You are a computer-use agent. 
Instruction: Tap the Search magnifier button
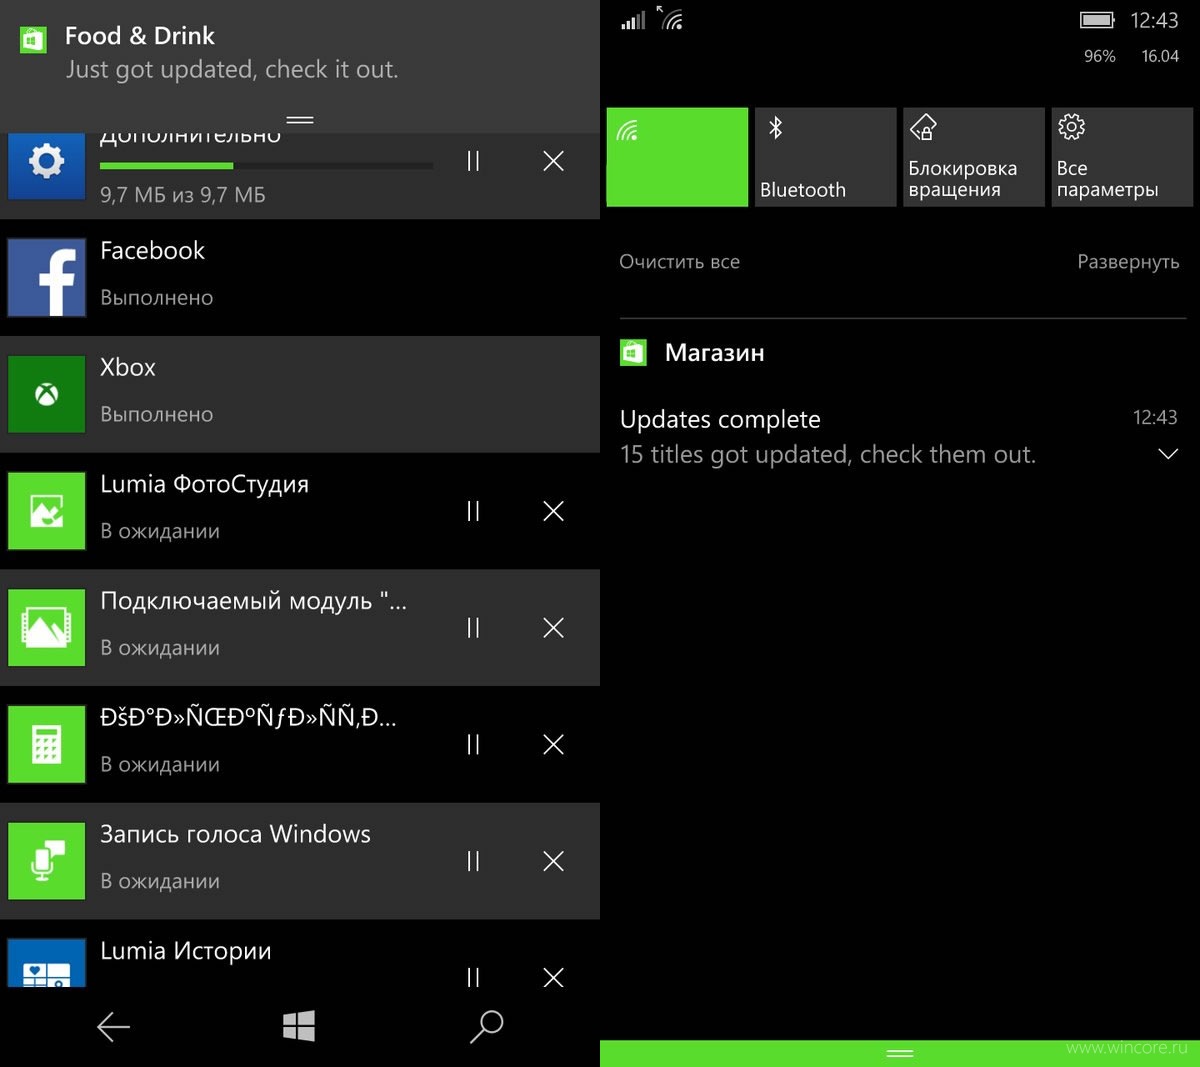486,1026
